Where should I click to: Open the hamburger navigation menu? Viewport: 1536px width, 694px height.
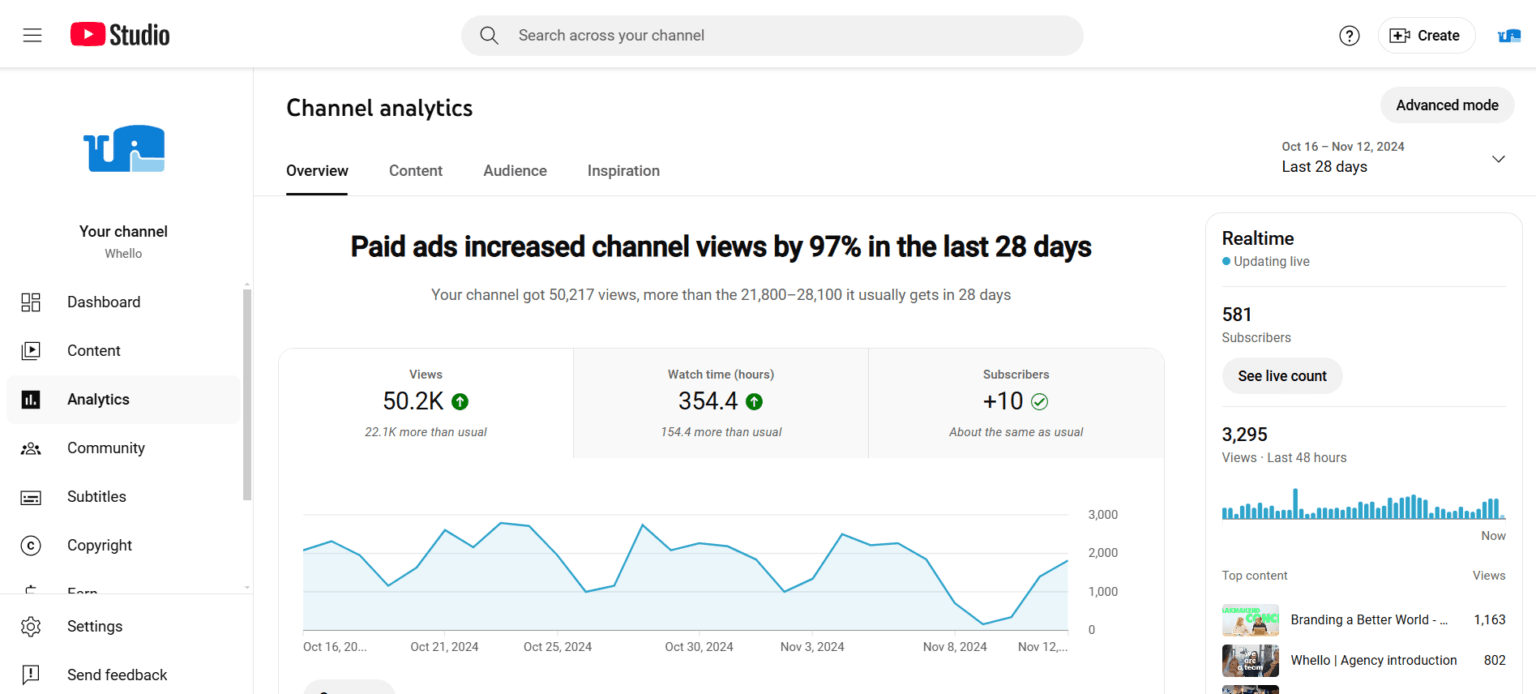tap(32, 35)
